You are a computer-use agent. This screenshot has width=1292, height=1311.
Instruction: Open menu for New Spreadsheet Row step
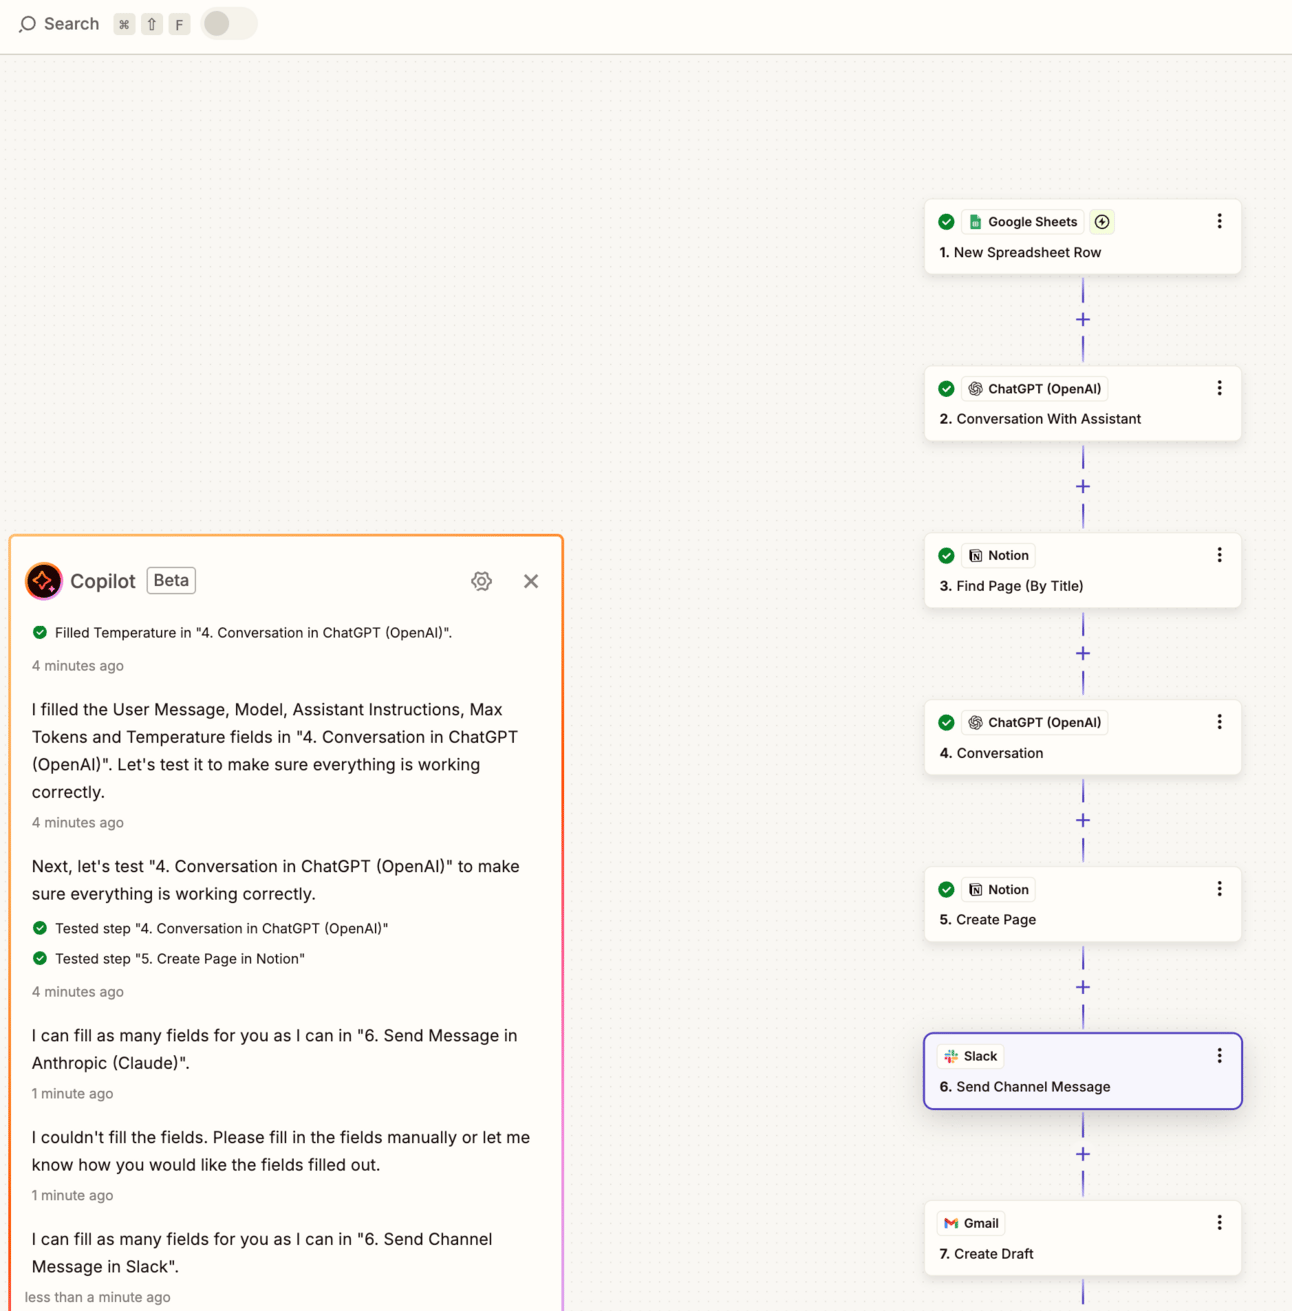click(1219, 222)
